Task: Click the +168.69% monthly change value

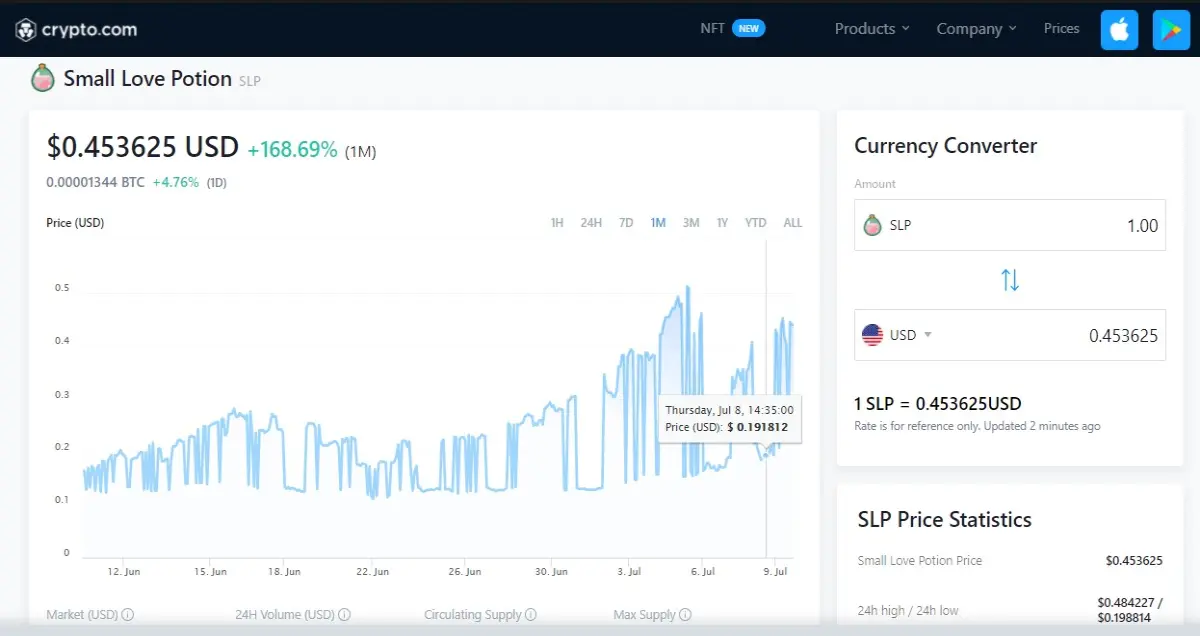Action: 292,150
